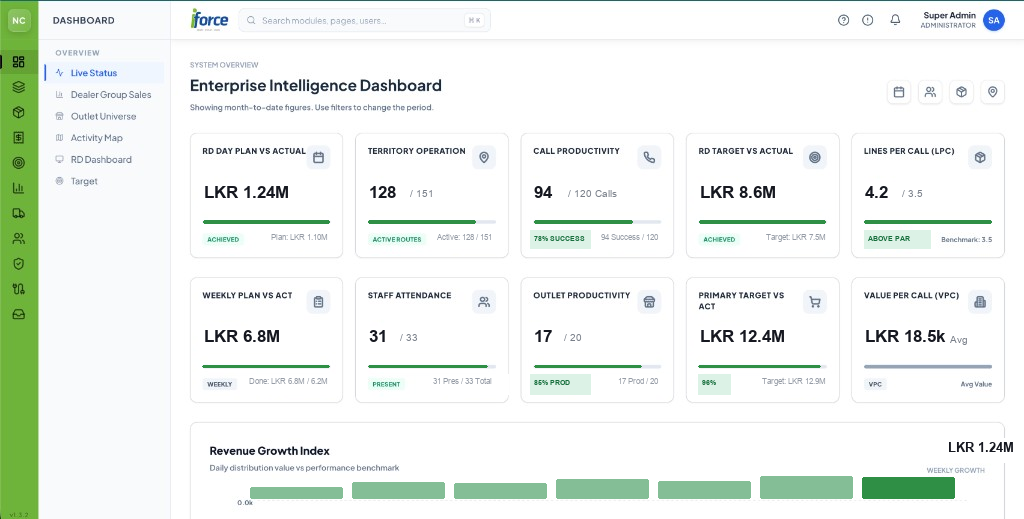Open notifications bell icon
1024x519 pixels.
coord(895,20)
